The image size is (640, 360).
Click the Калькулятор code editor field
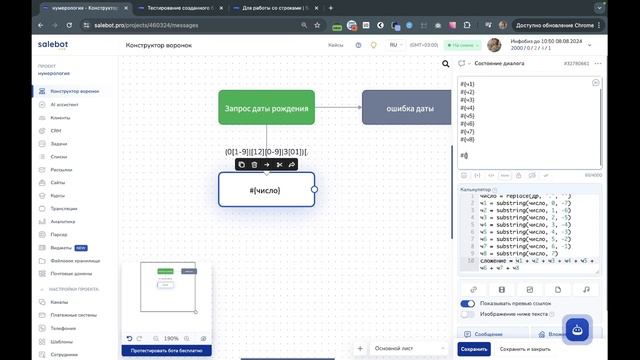click(x=531, y=233)
